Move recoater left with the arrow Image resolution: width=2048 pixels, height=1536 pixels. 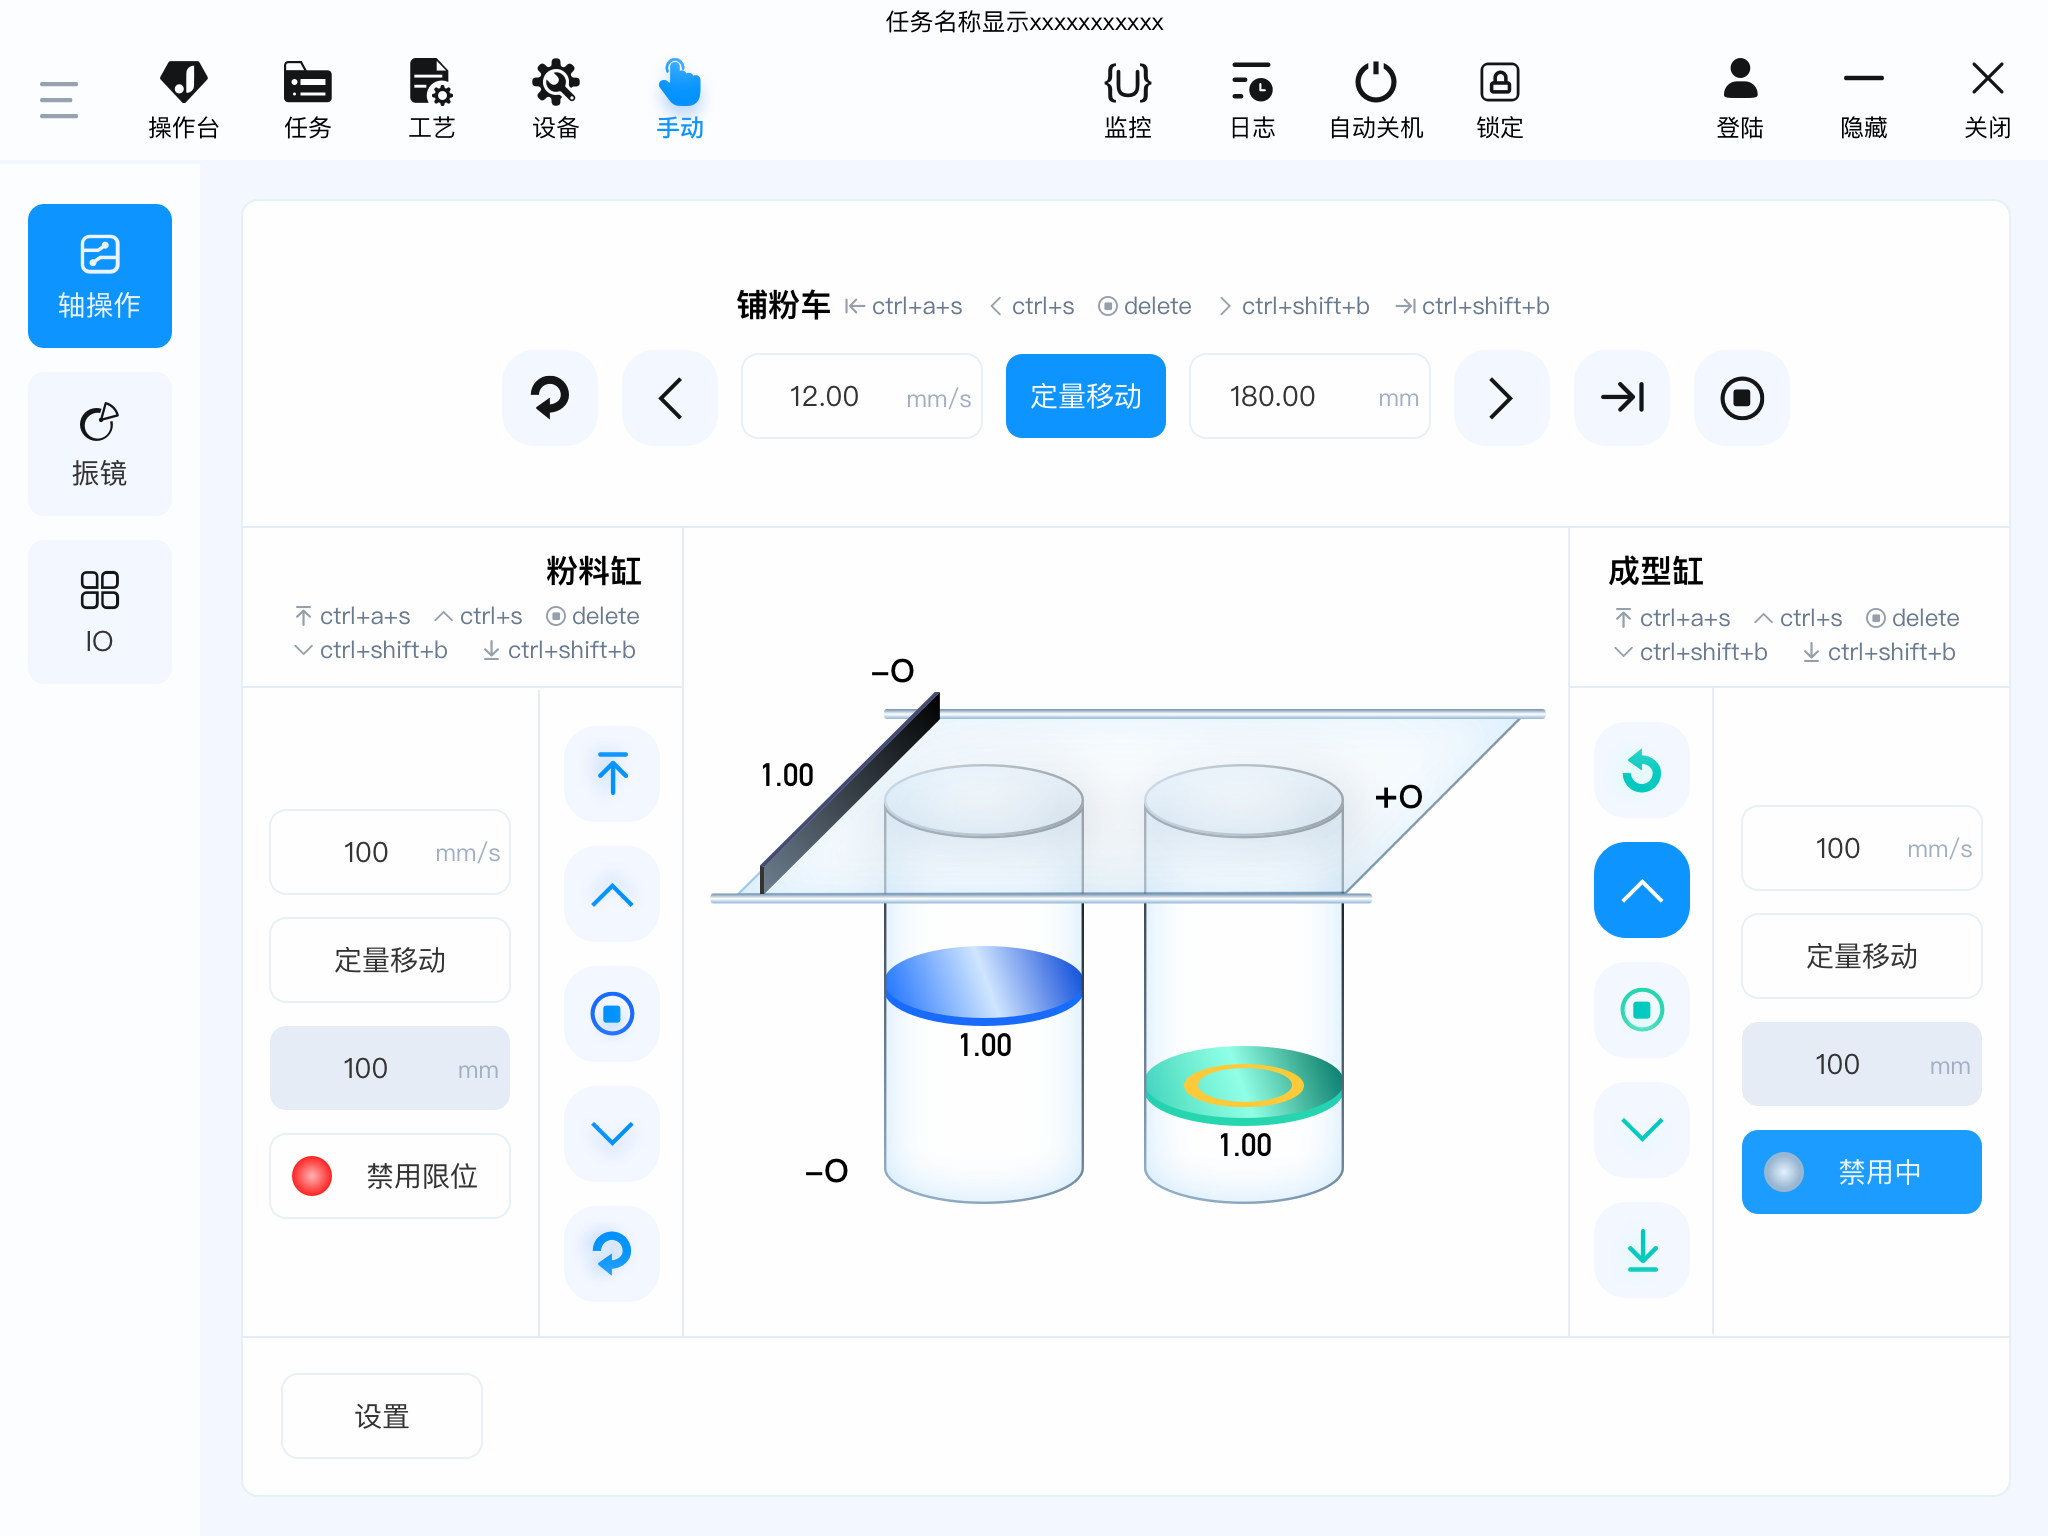pos(670,398)
